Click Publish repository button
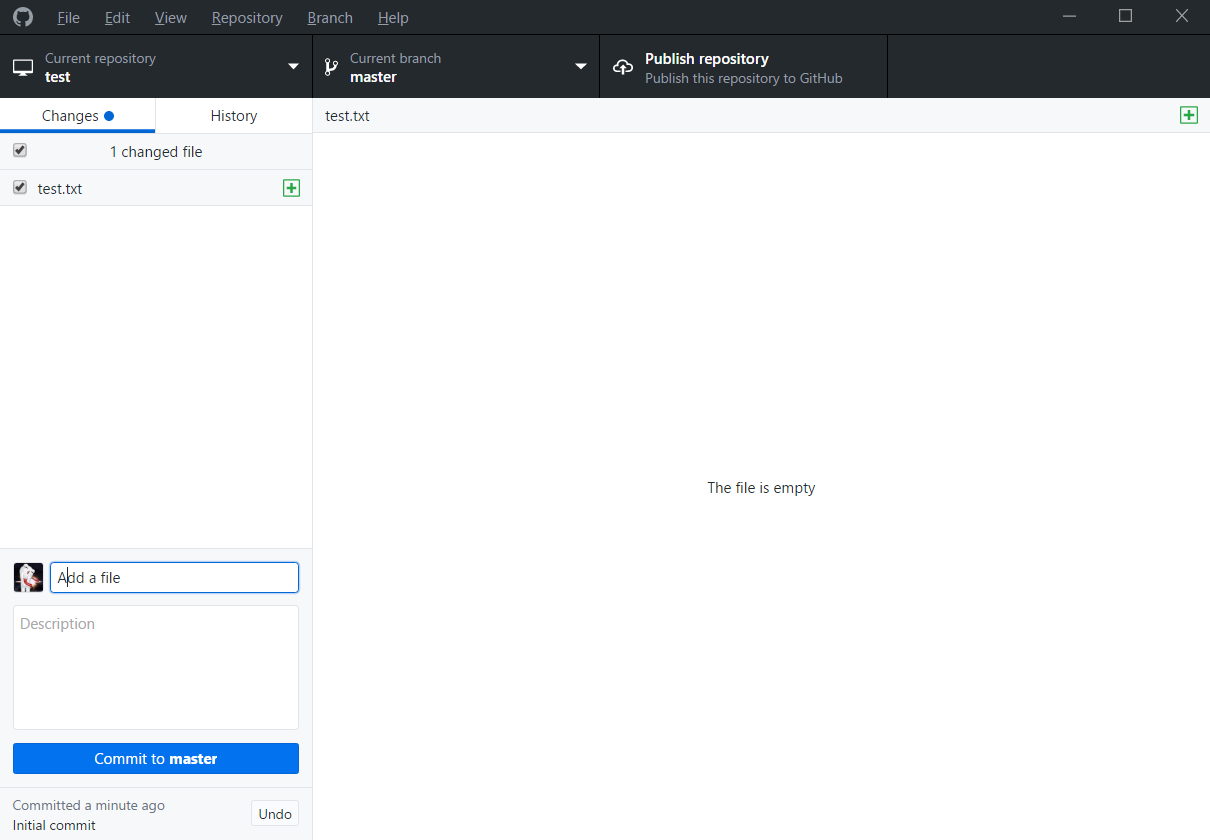Viewport: 1210px width, 840px height. (743, 67)
